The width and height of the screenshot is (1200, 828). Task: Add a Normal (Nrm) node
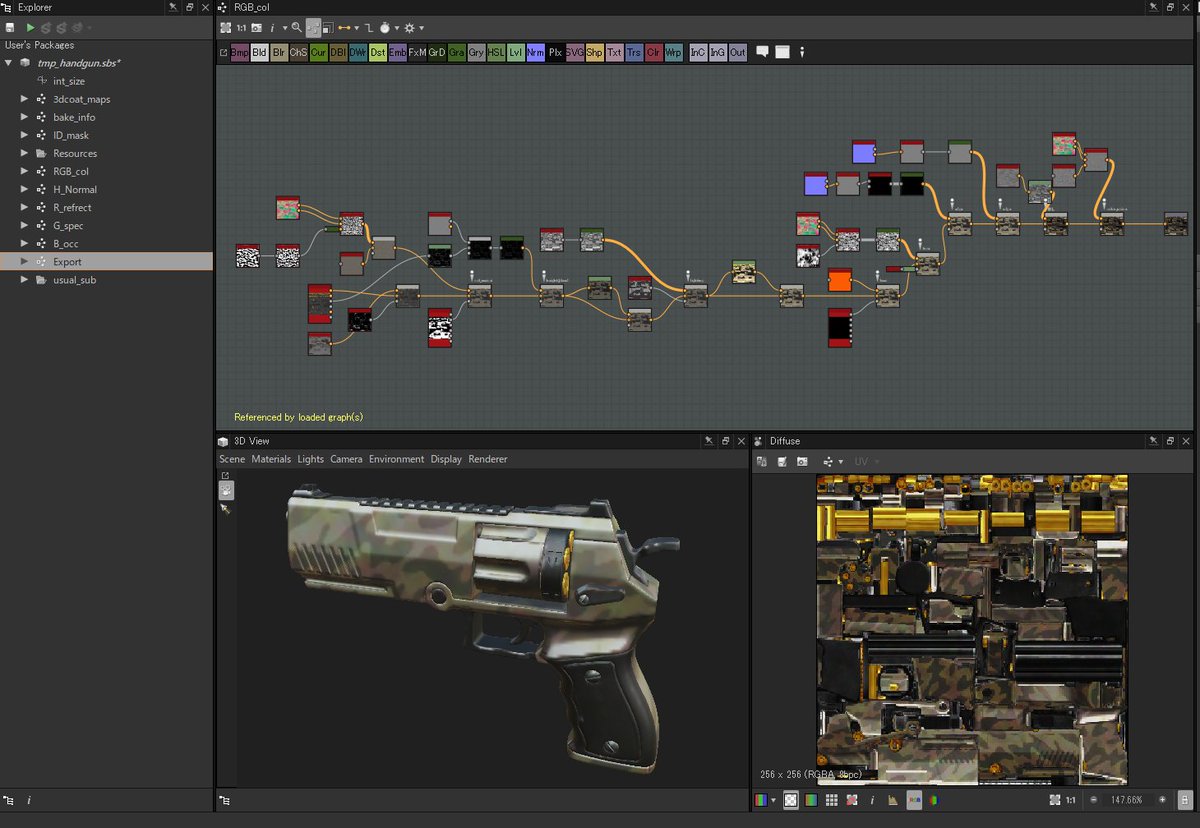click(x=535, y=52)
